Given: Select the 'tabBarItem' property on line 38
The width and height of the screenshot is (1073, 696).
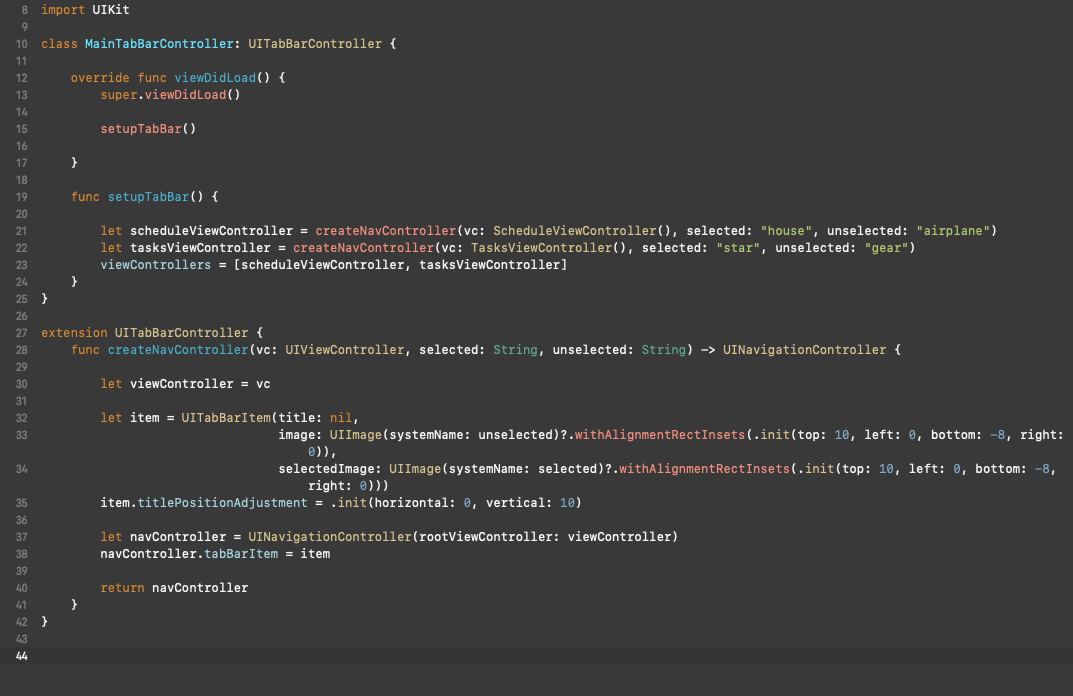Looking at the screenshot, I should pyautogui.click(x=241, y=554).
